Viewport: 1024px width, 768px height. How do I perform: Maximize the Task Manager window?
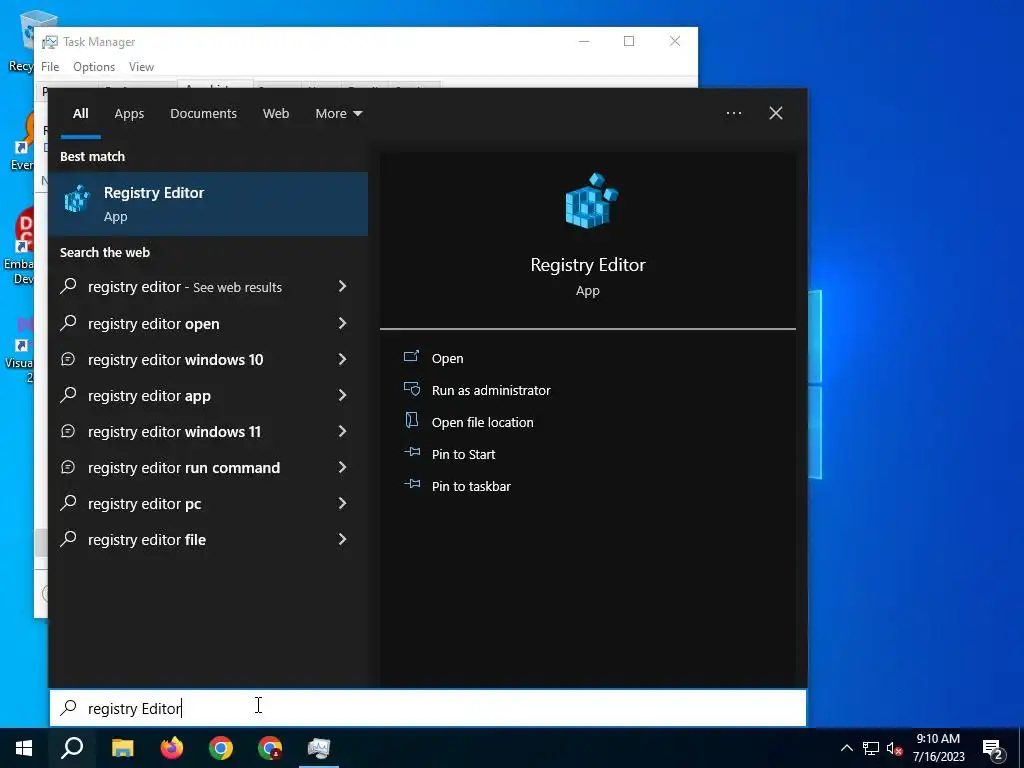click(629, 41)
